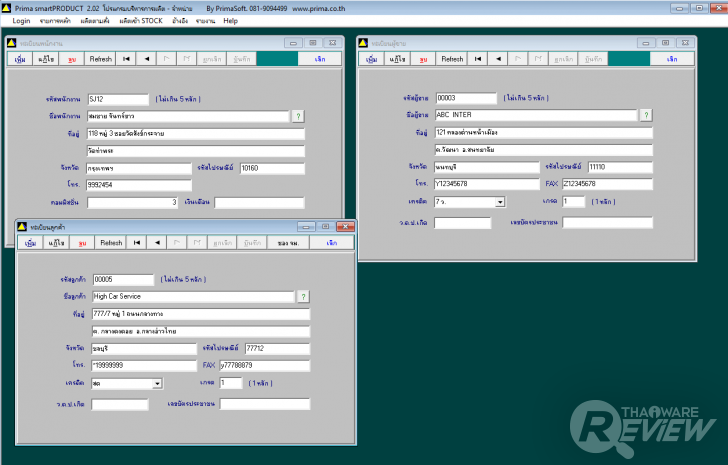Image resolution: width=728 pixels, height=465 pixels.
Task: Click supplier phone field Y12345678
Action: coord(487,184)
